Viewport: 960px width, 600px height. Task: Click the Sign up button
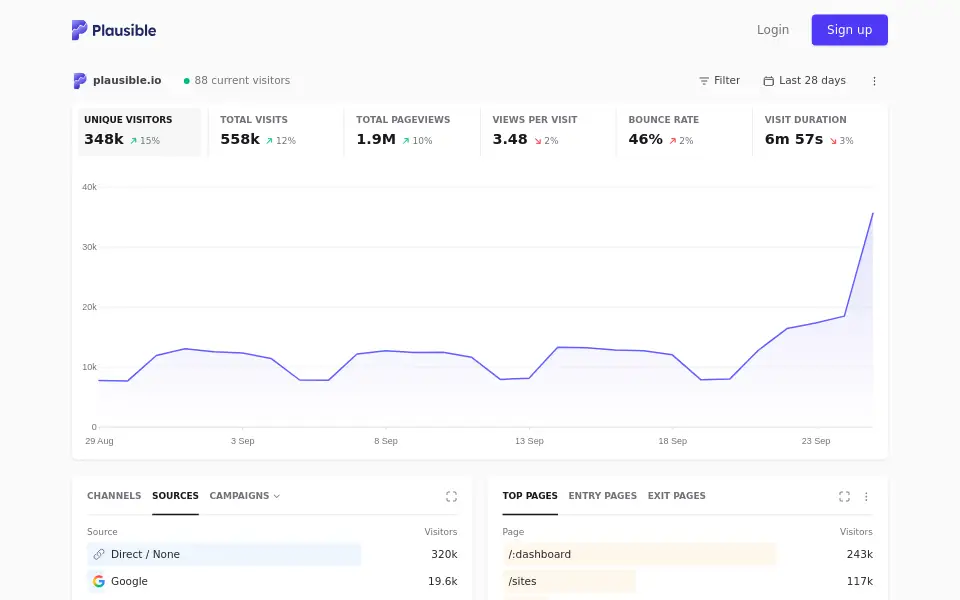tap(849, 30)
